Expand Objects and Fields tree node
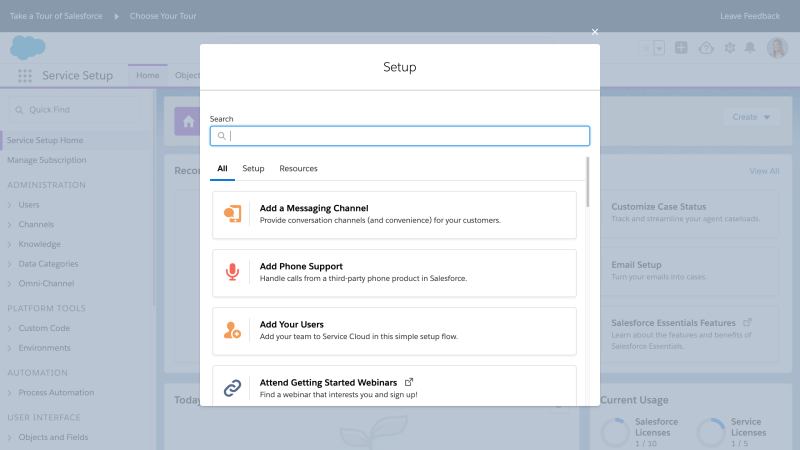Screen dimensions: 800x450 pyautogui.click(x=9, y=438)
